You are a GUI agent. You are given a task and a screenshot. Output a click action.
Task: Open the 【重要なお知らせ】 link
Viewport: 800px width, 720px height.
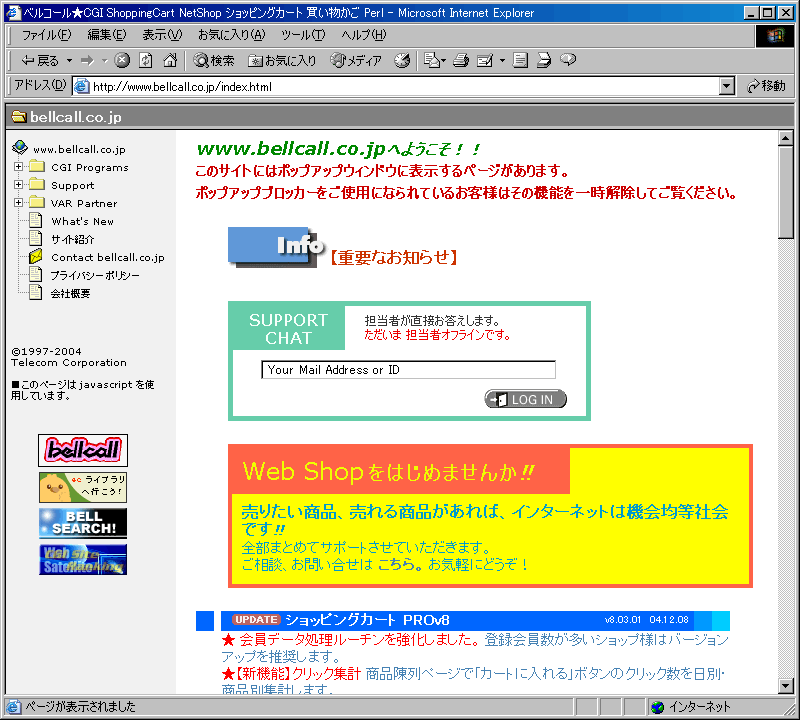(393, 257)
